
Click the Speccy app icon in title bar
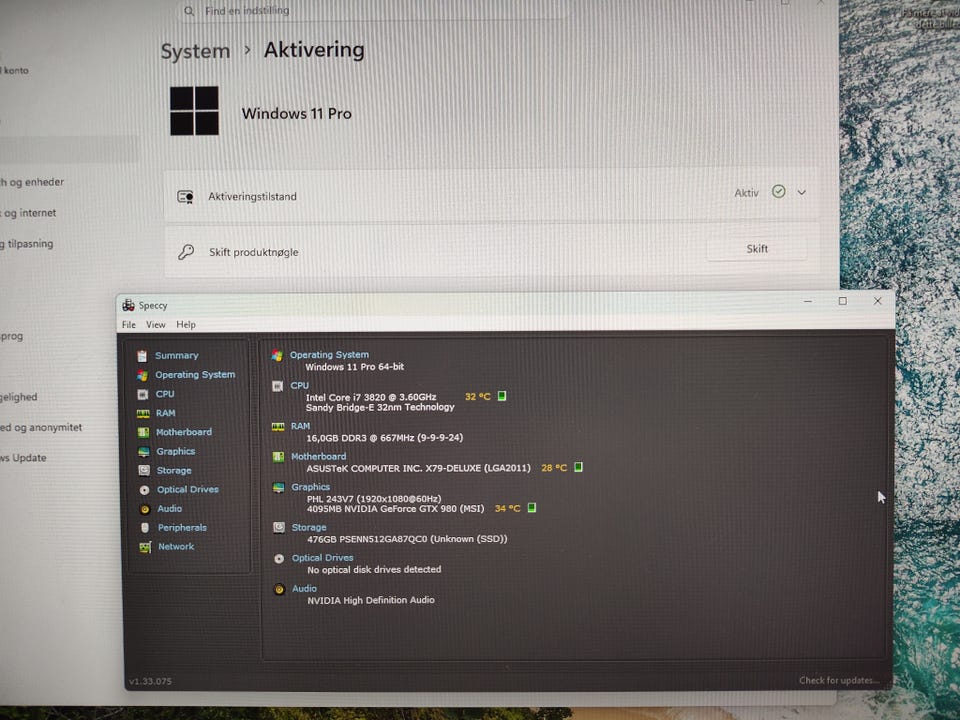pyautogui.click(x=128, y=305)
